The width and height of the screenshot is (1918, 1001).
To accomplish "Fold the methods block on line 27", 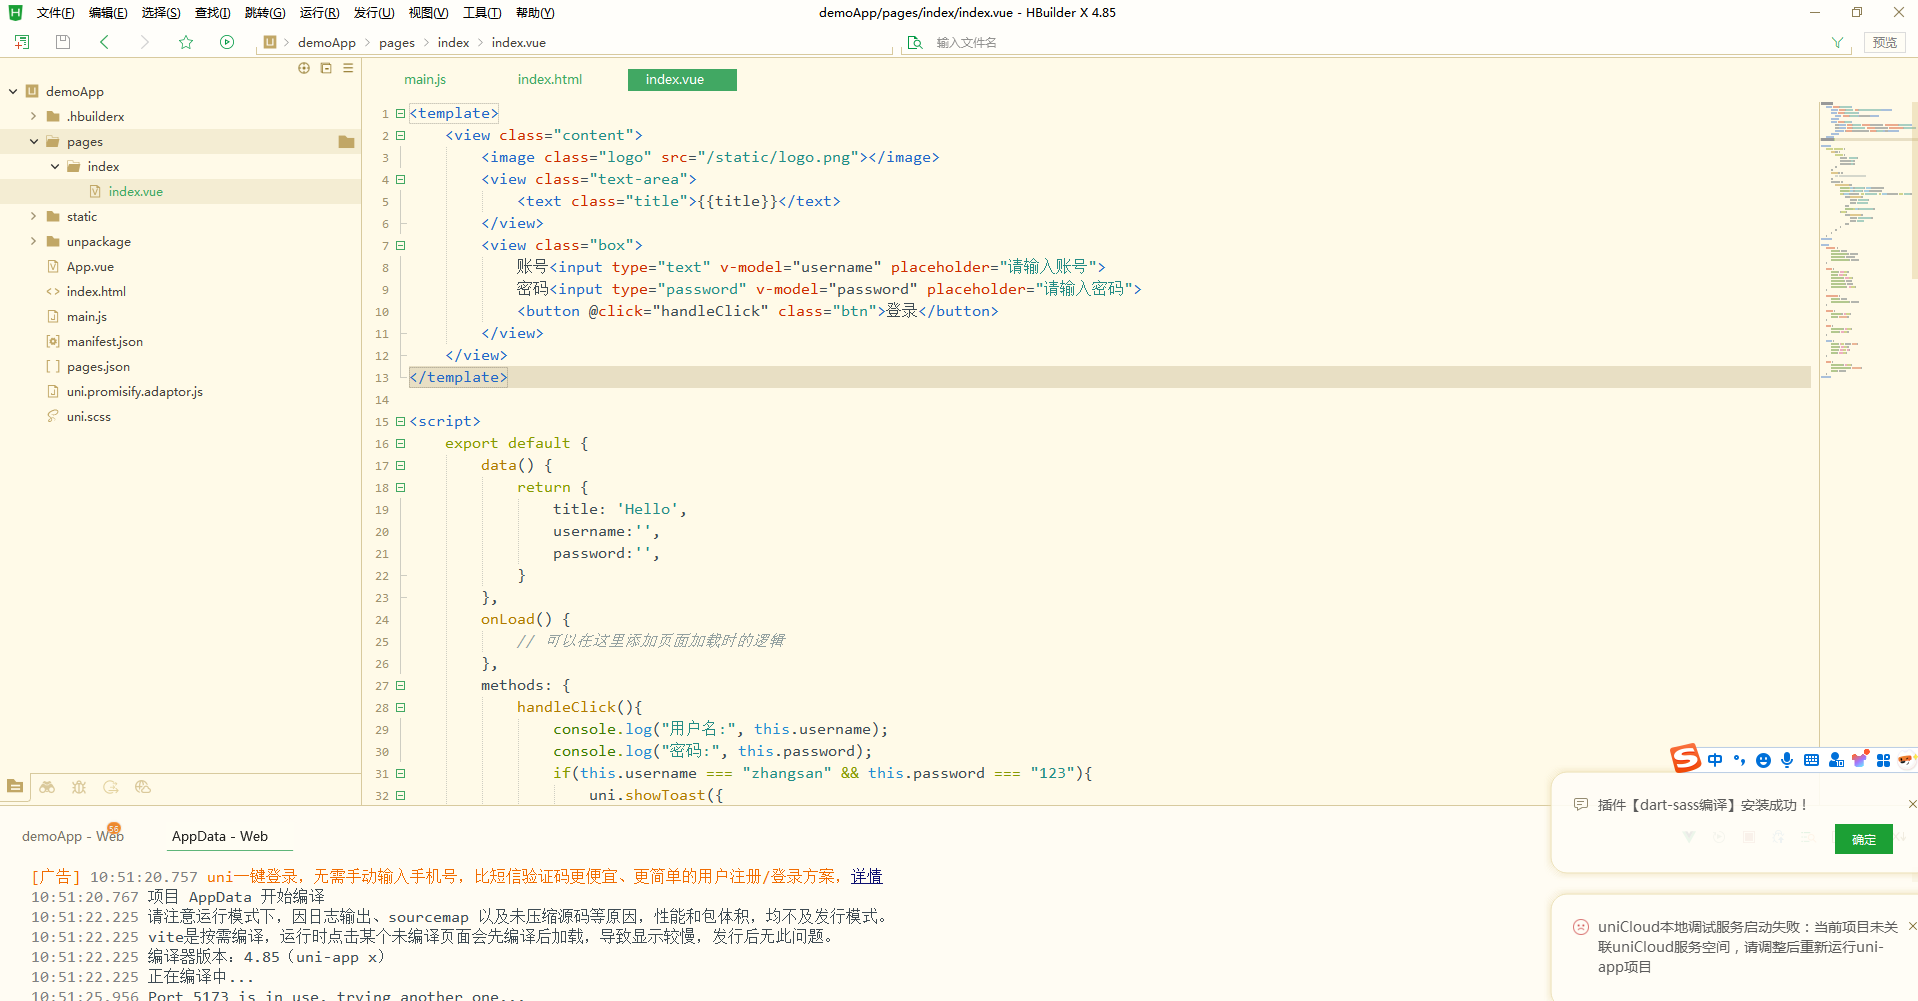I will point(400,685).
